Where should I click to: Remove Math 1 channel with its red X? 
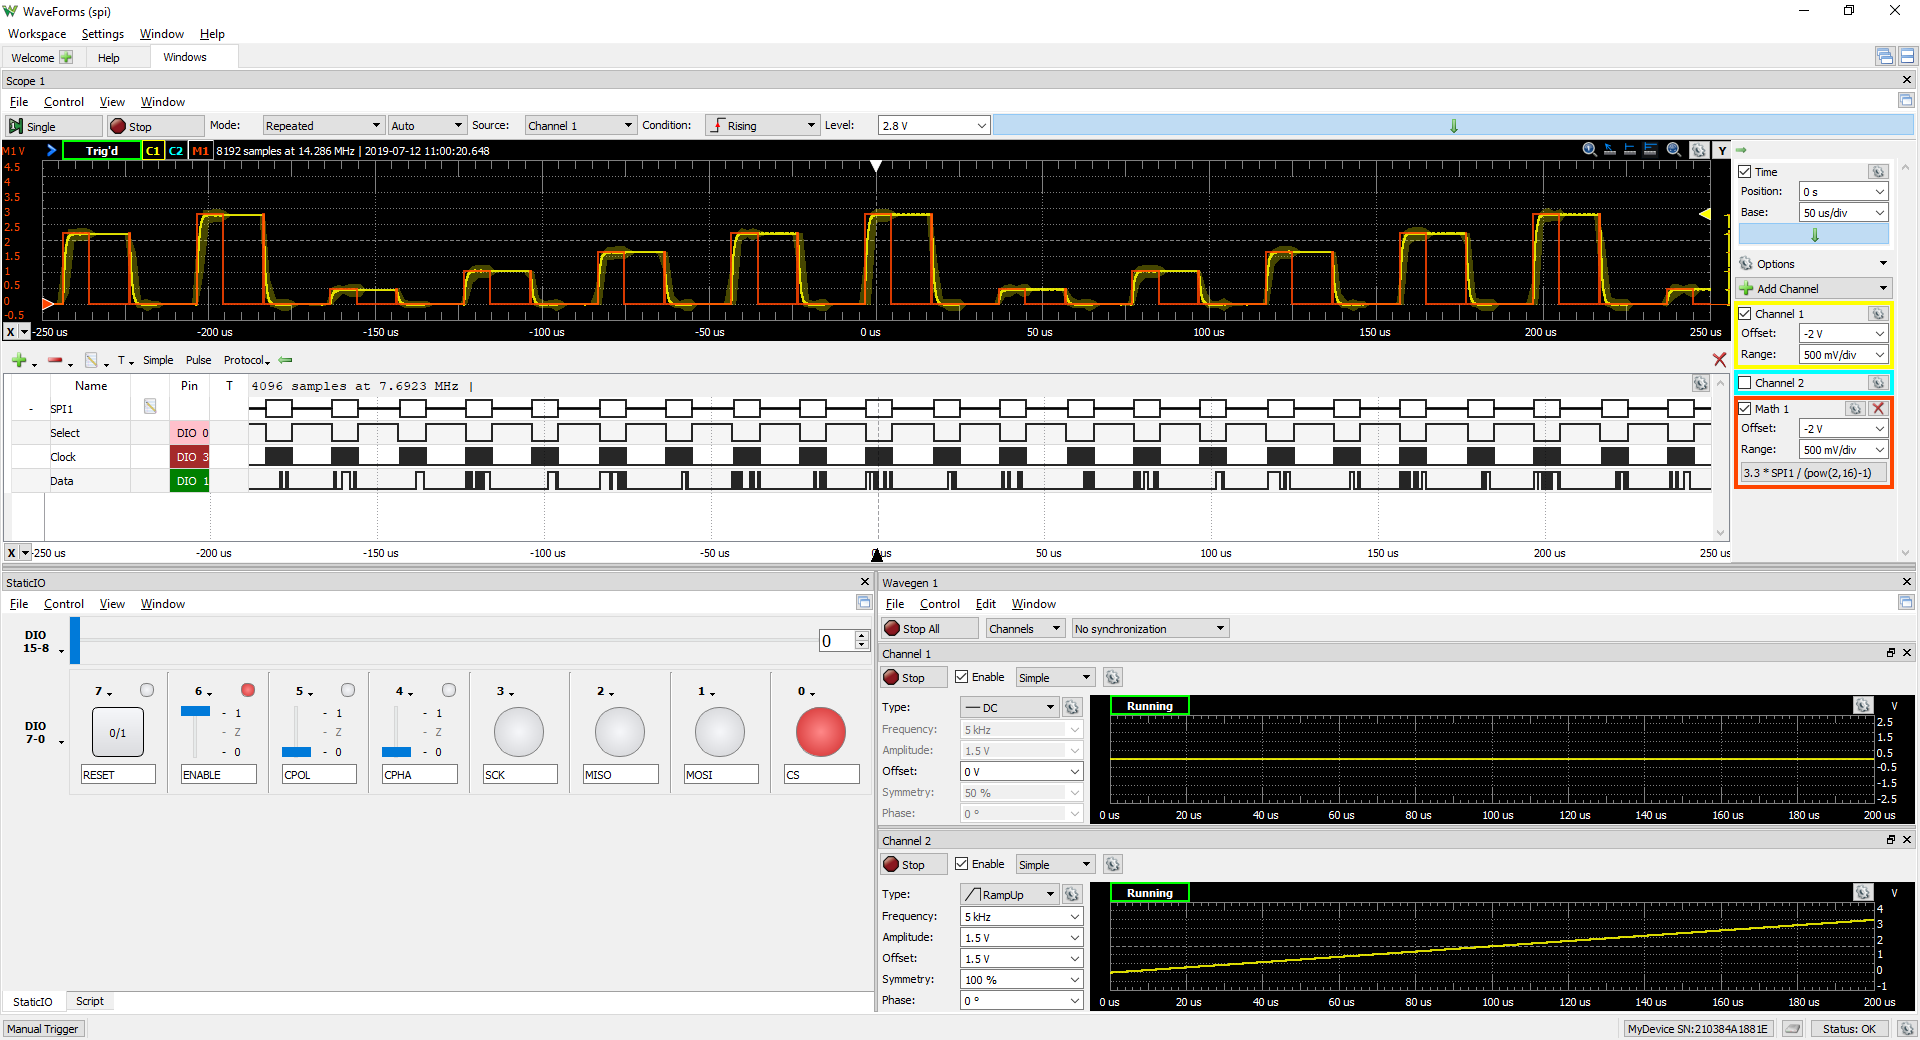point(1878,409)
